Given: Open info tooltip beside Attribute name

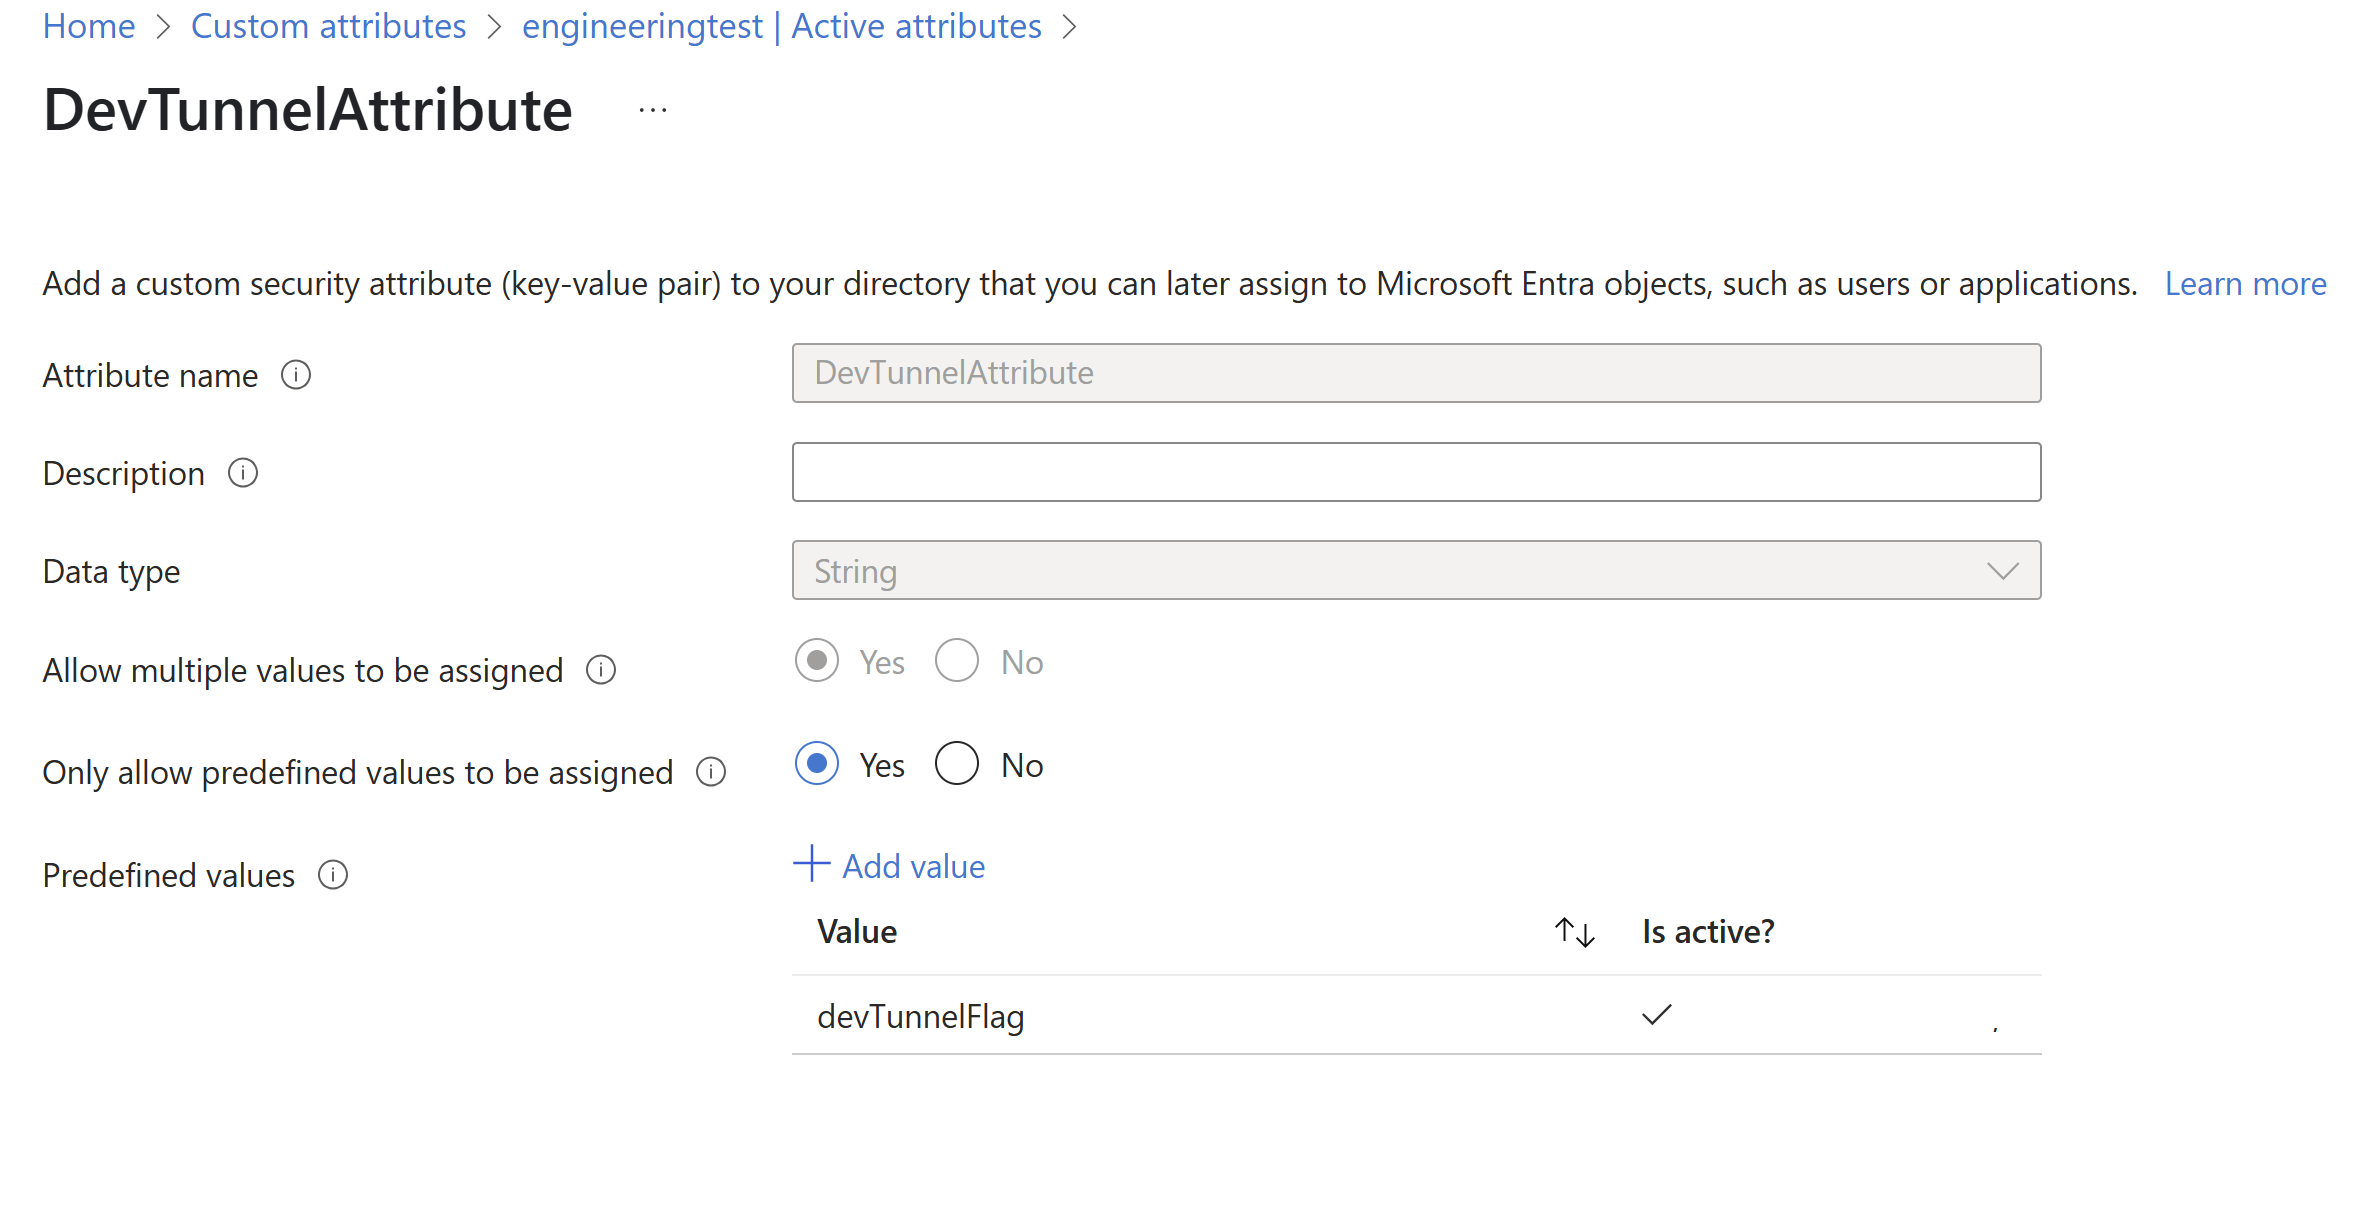Looking at the screenshot, I should coord(296,375).
